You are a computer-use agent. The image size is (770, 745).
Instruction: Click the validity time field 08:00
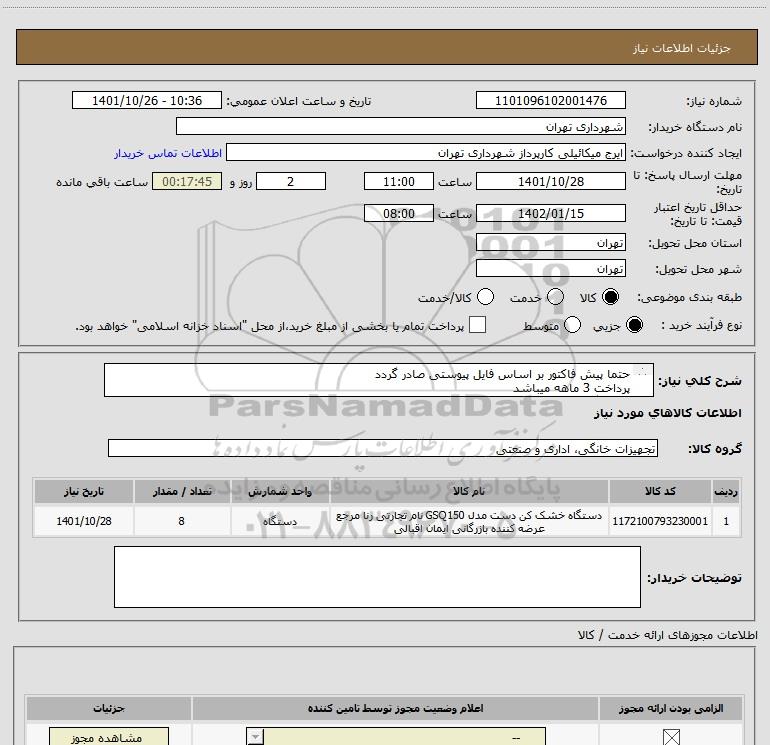(x=399, y=213)
